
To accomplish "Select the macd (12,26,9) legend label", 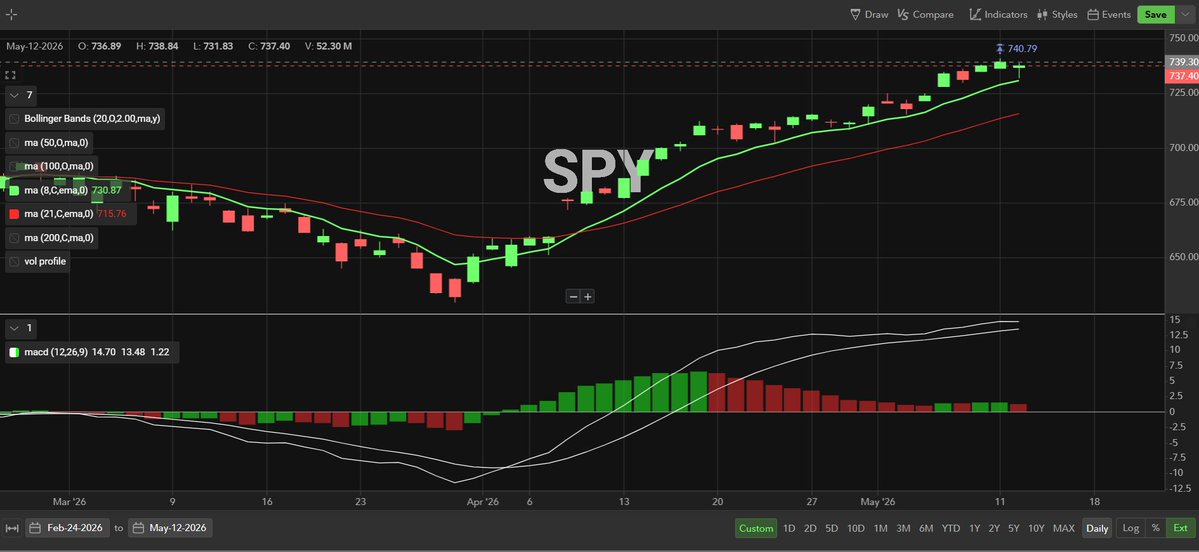I will (58, 352).
